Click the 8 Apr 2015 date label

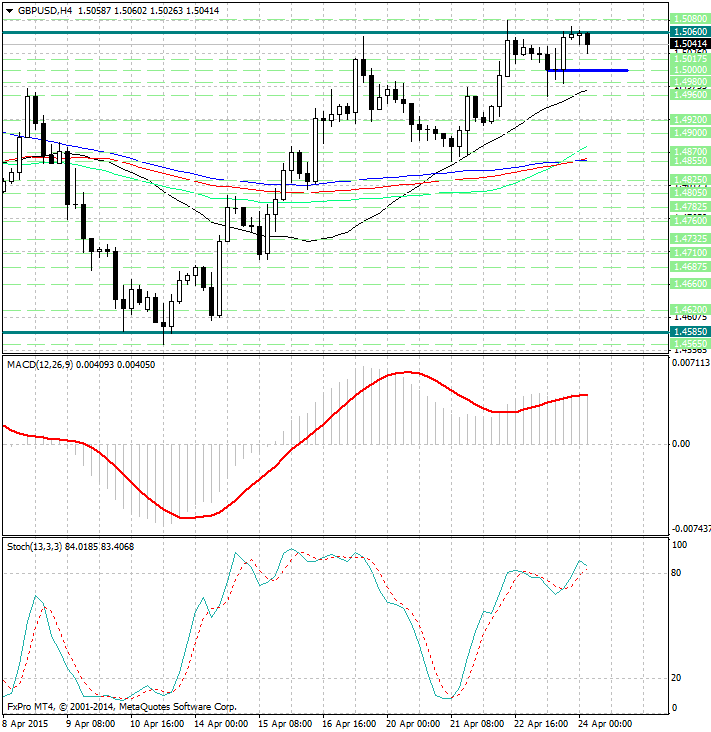click(28, 722)
